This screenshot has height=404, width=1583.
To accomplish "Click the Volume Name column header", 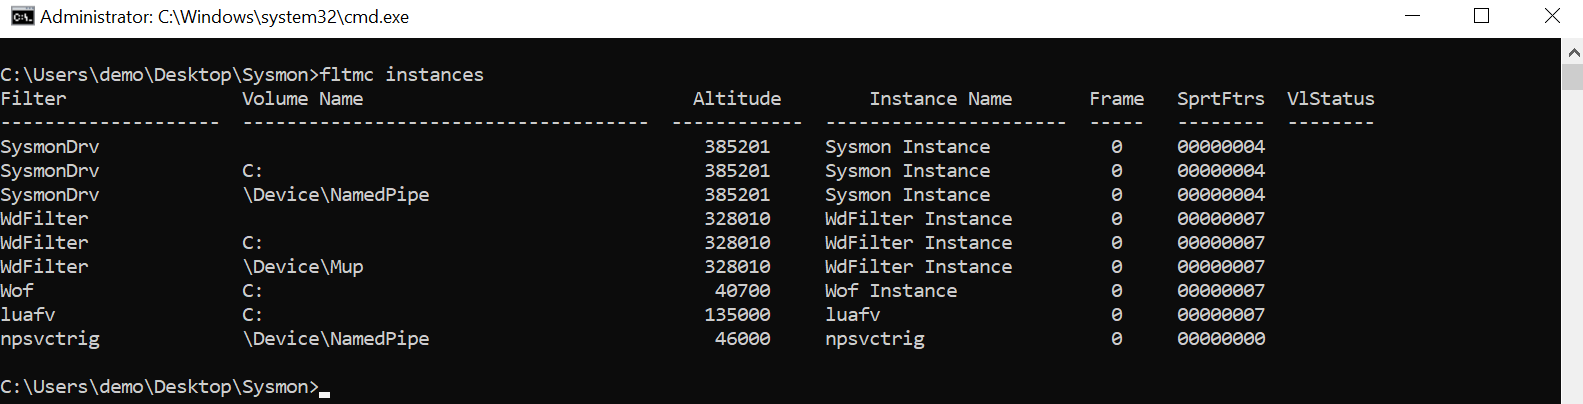I will coord(303,99).
